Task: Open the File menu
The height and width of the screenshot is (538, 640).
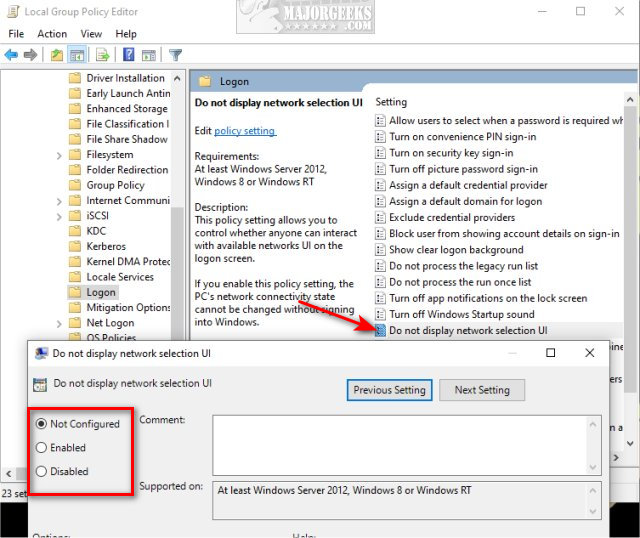Action: (x=16, y=34)
